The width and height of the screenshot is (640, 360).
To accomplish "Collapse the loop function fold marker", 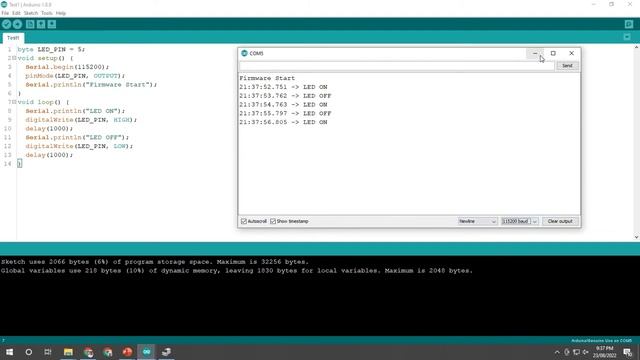I will click(x=14, y=102).
